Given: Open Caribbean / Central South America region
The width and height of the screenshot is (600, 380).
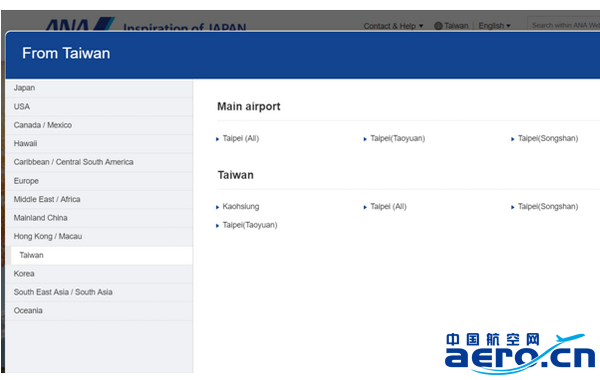Looking at the screenshot, I should [x=99, y=162].
